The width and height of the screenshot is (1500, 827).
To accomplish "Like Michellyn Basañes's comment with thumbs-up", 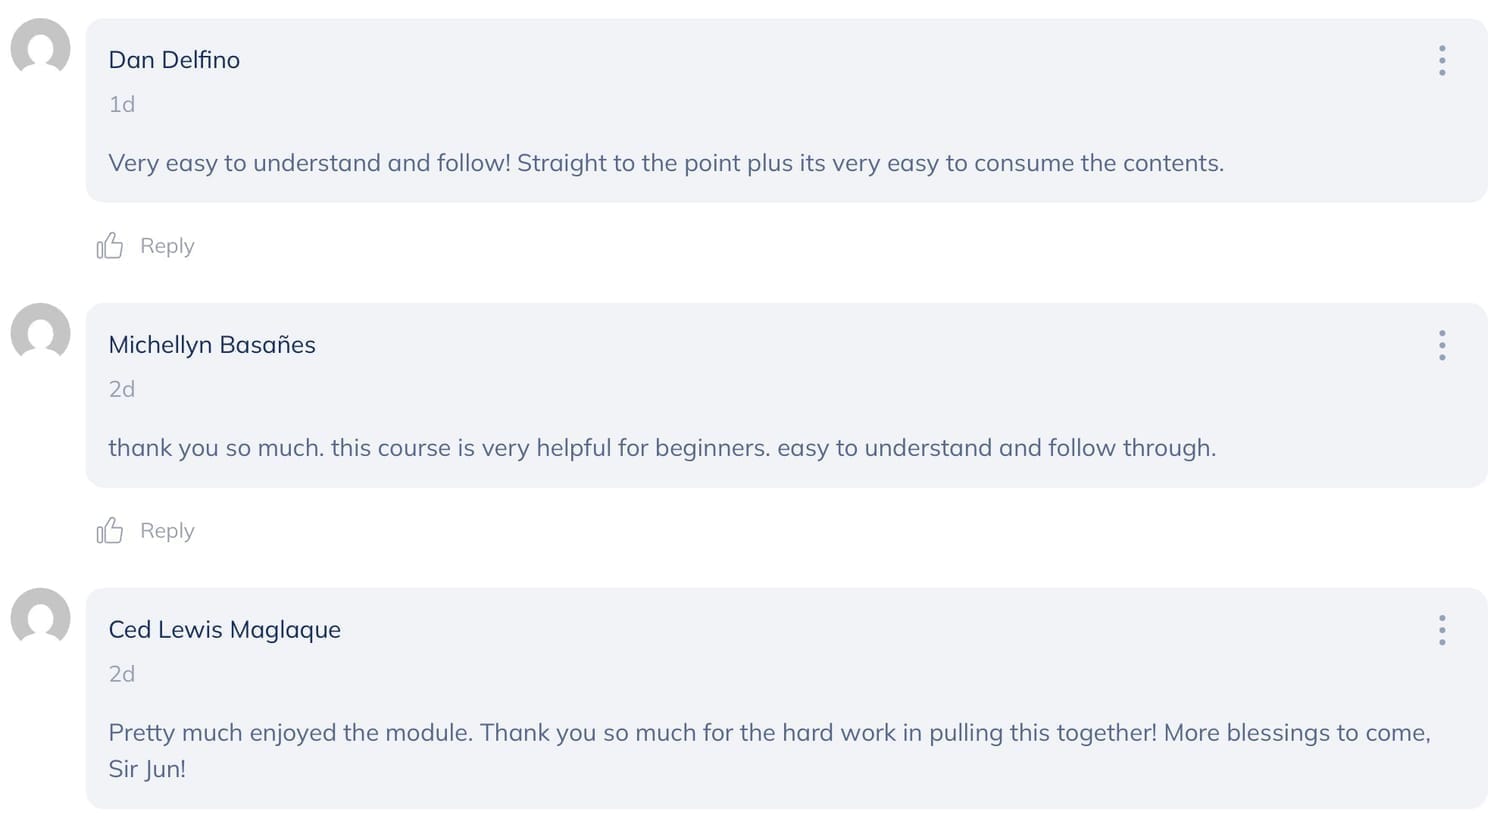I will pos(109,531).
